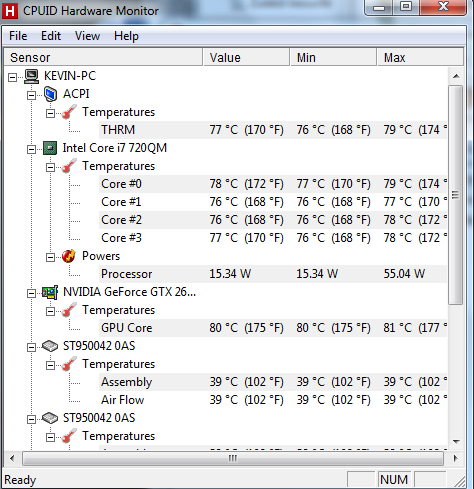Collapse the second ST950042 0AS node

[x=31, y=419]
